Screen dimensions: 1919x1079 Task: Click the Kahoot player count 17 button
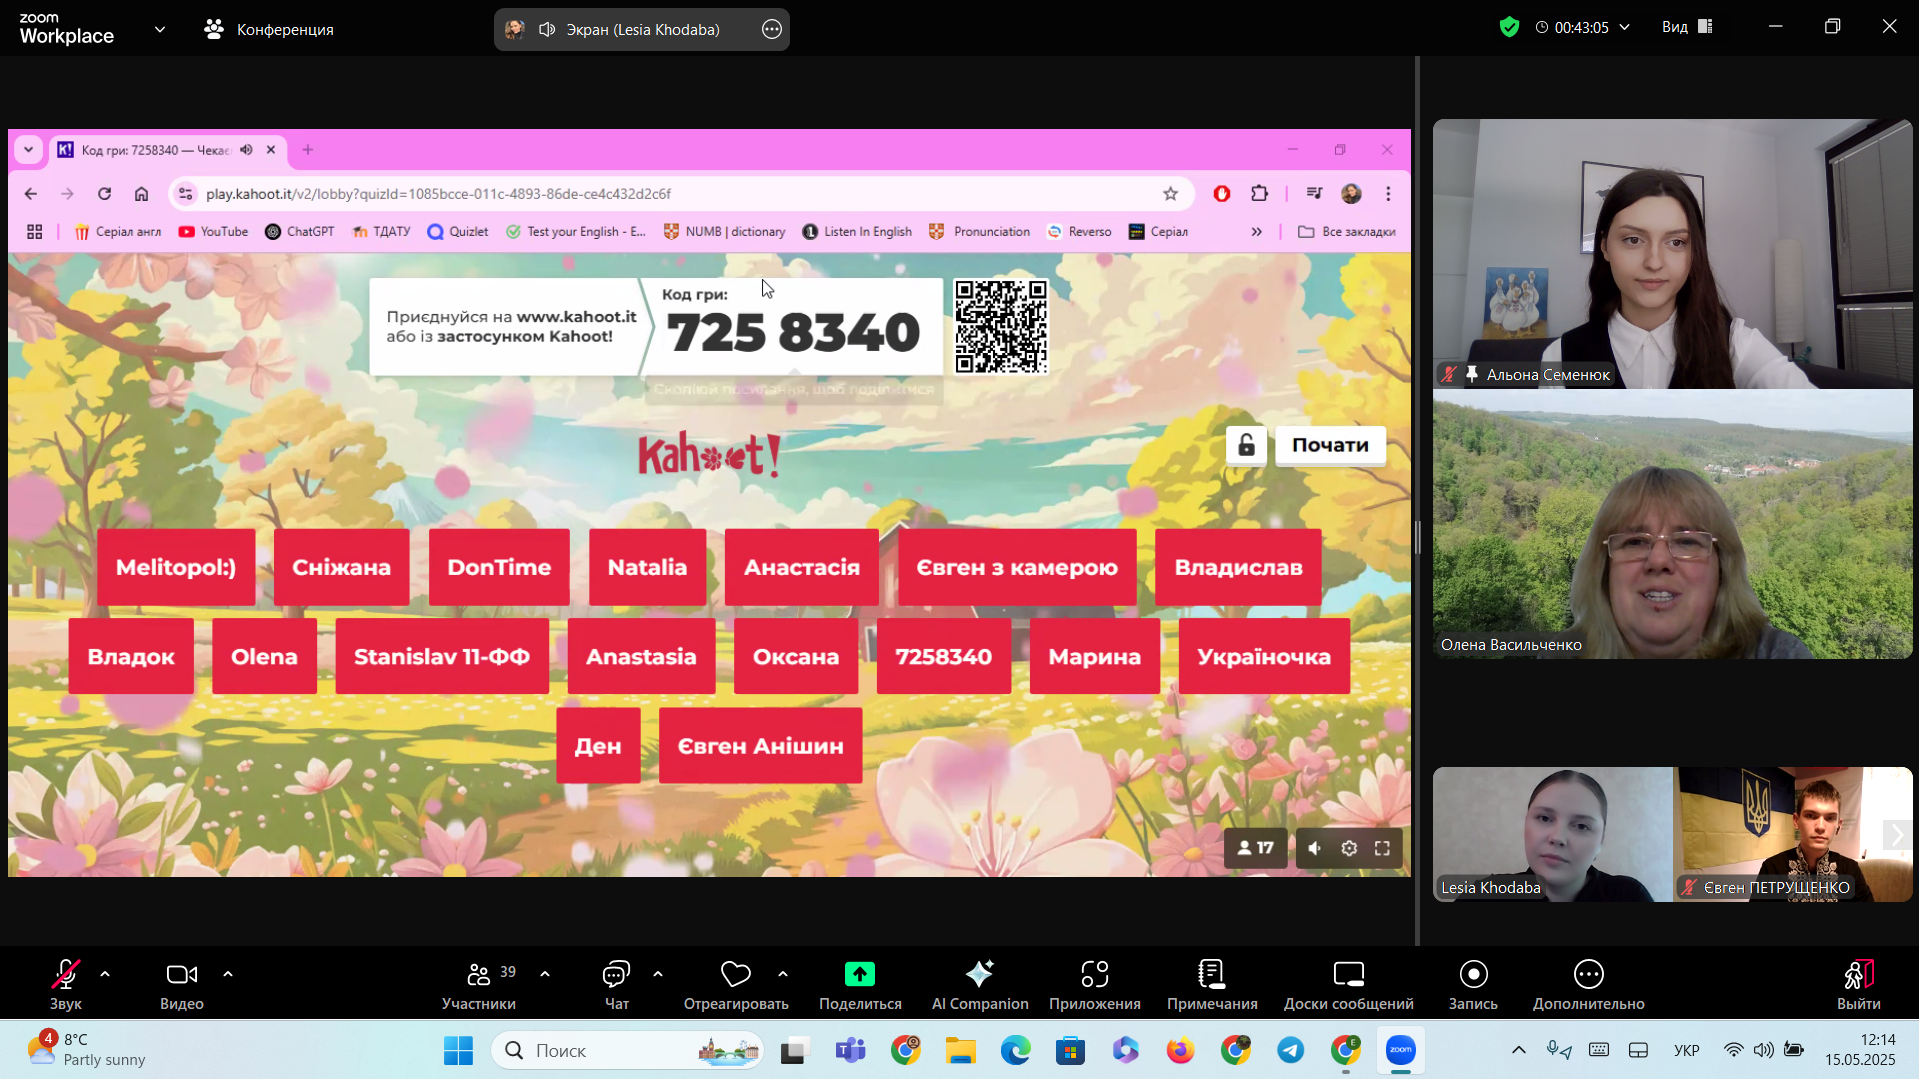[x=1256, y=848]
